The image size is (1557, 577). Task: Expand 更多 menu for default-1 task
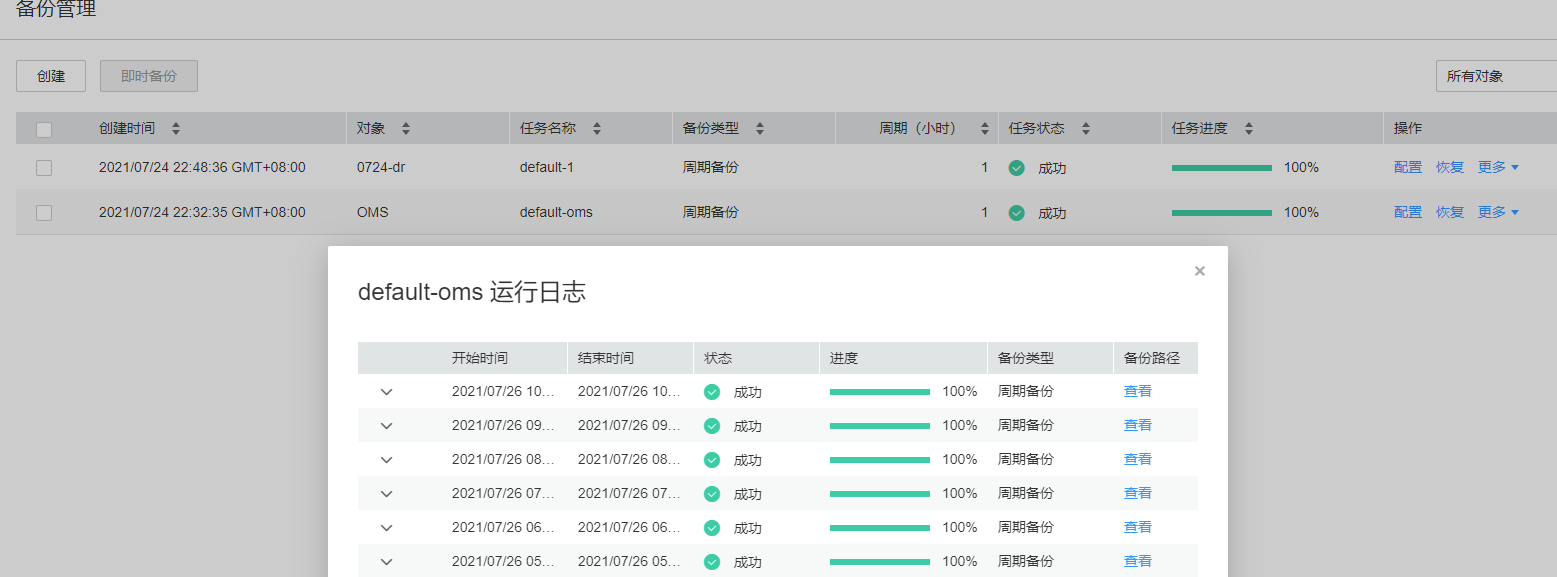[1498, 168]
